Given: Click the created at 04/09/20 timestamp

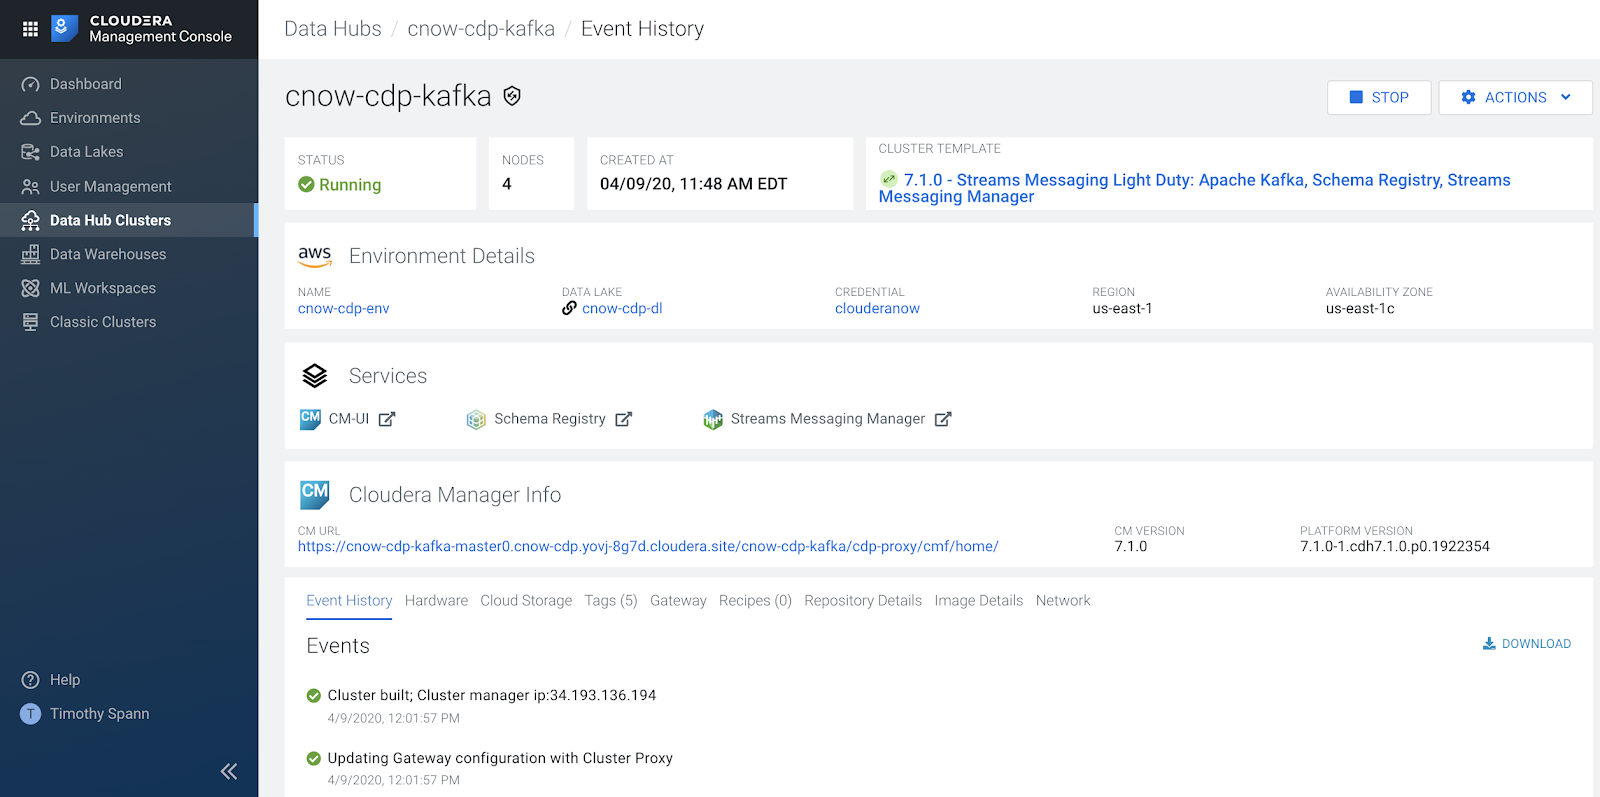Looking at the screenshot, I should coord(693,184).
